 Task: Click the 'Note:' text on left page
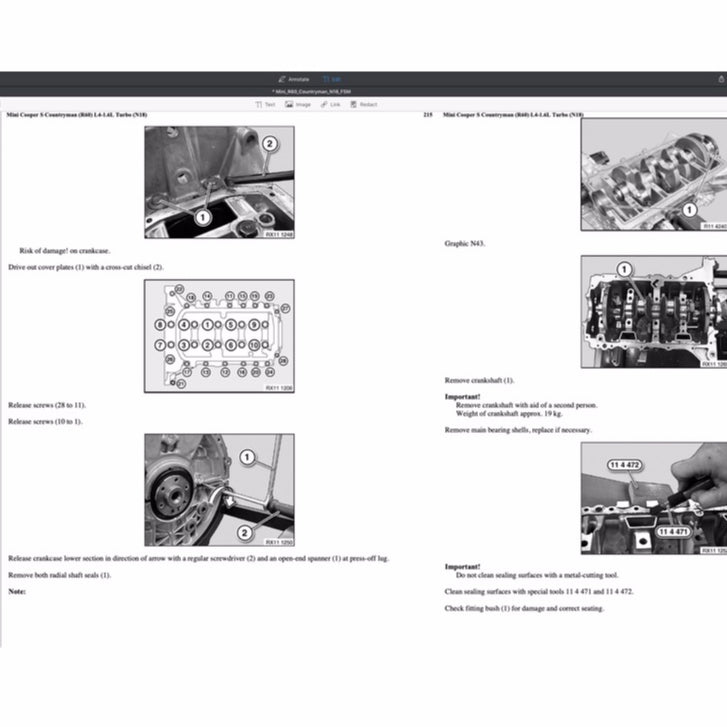[16, 591]
